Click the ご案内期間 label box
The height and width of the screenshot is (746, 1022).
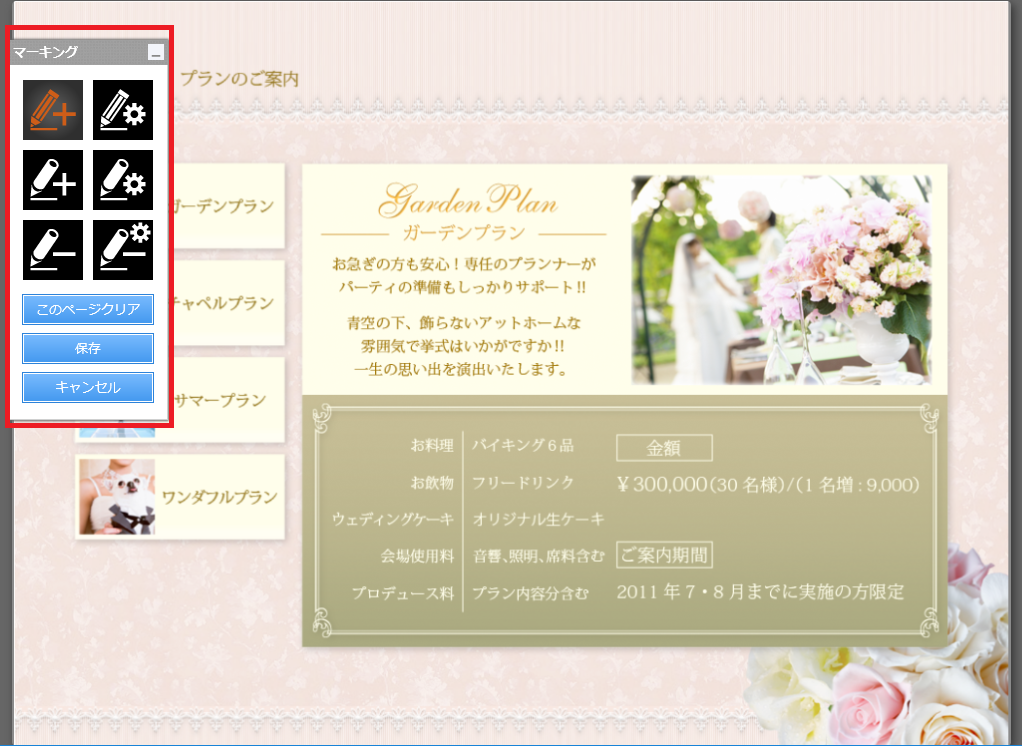pyautogui.click(x=664, y=555)
